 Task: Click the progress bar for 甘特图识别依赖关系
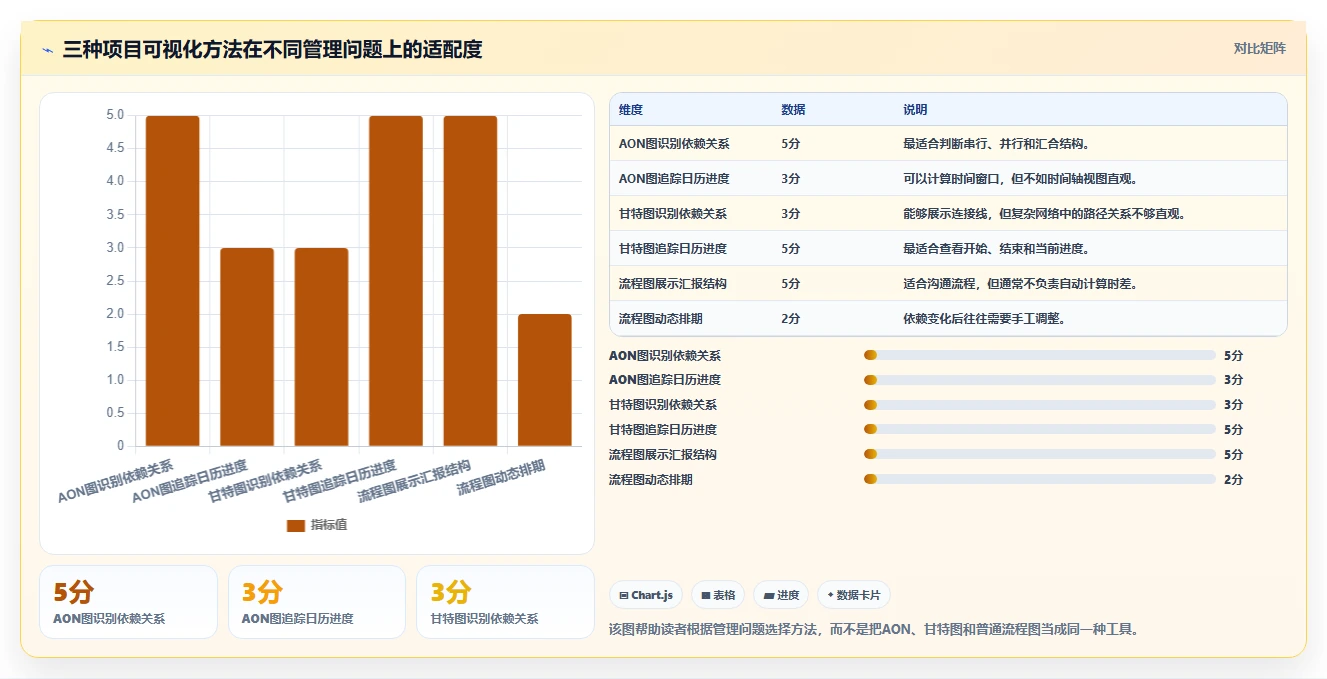pos(1039,405)
